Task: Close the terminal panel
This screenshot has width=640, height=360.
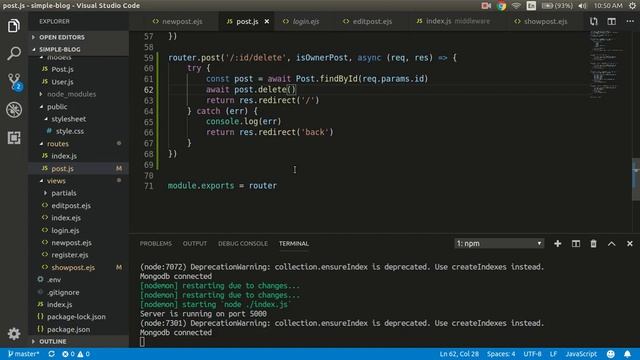Action: tap(629, 244)
